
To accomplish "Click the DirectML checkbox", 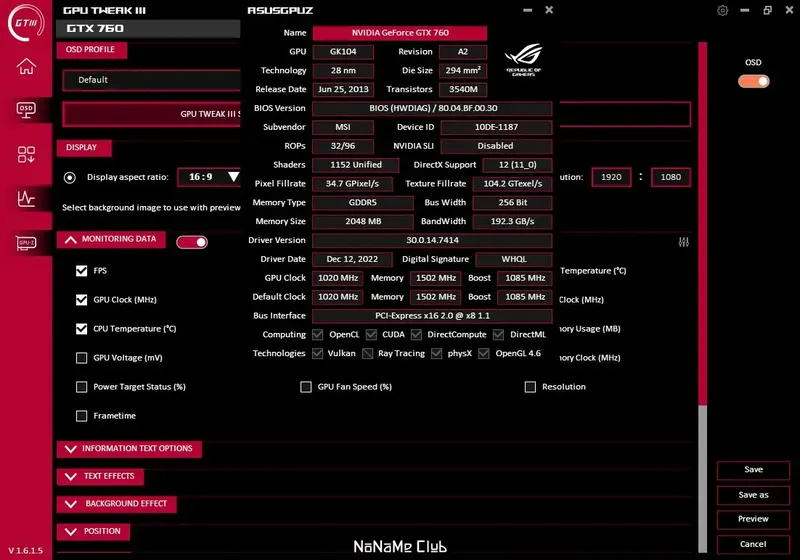I will click(498, 335).
